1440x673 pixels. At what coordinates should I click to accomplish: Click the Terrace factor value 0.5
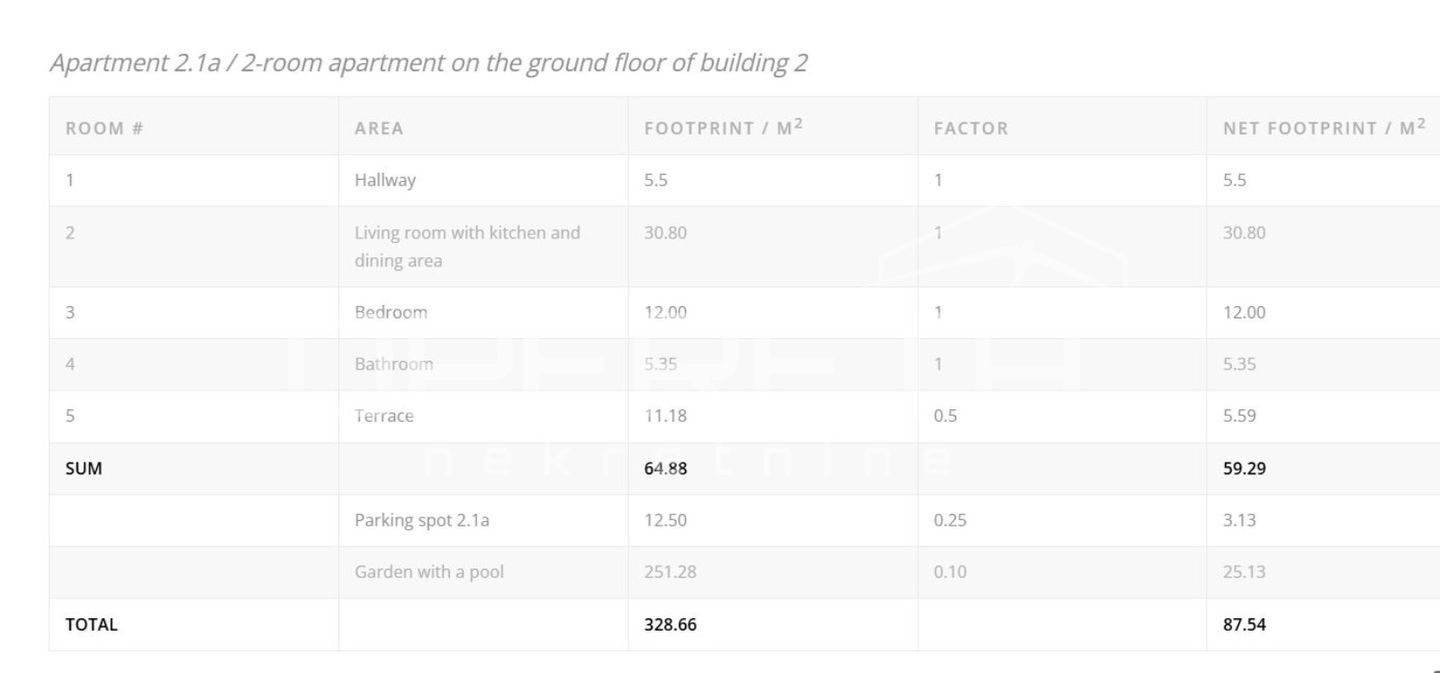(945, 416)
